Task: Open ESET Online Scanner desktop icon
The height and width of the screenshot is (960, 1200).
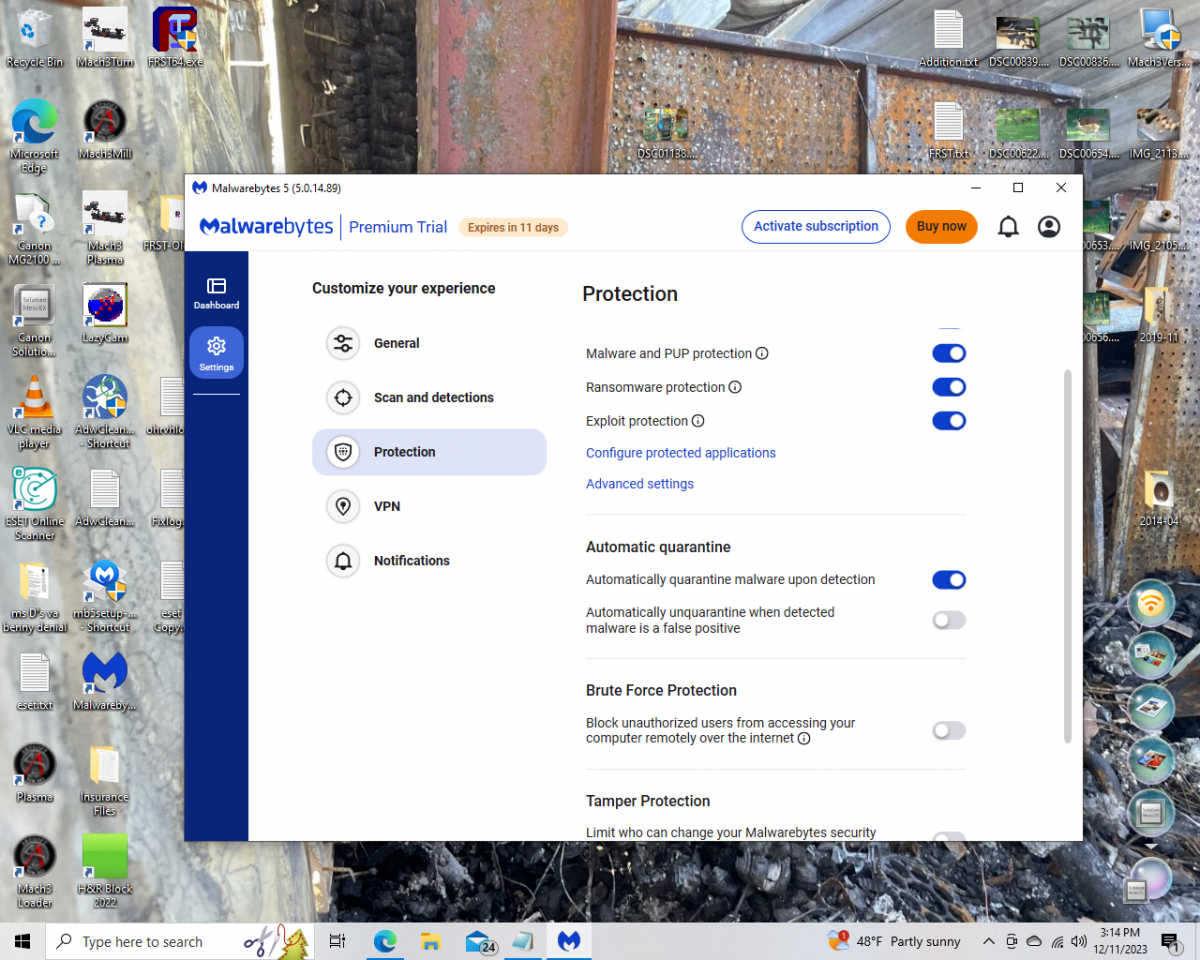Action: tap(35, 503)
